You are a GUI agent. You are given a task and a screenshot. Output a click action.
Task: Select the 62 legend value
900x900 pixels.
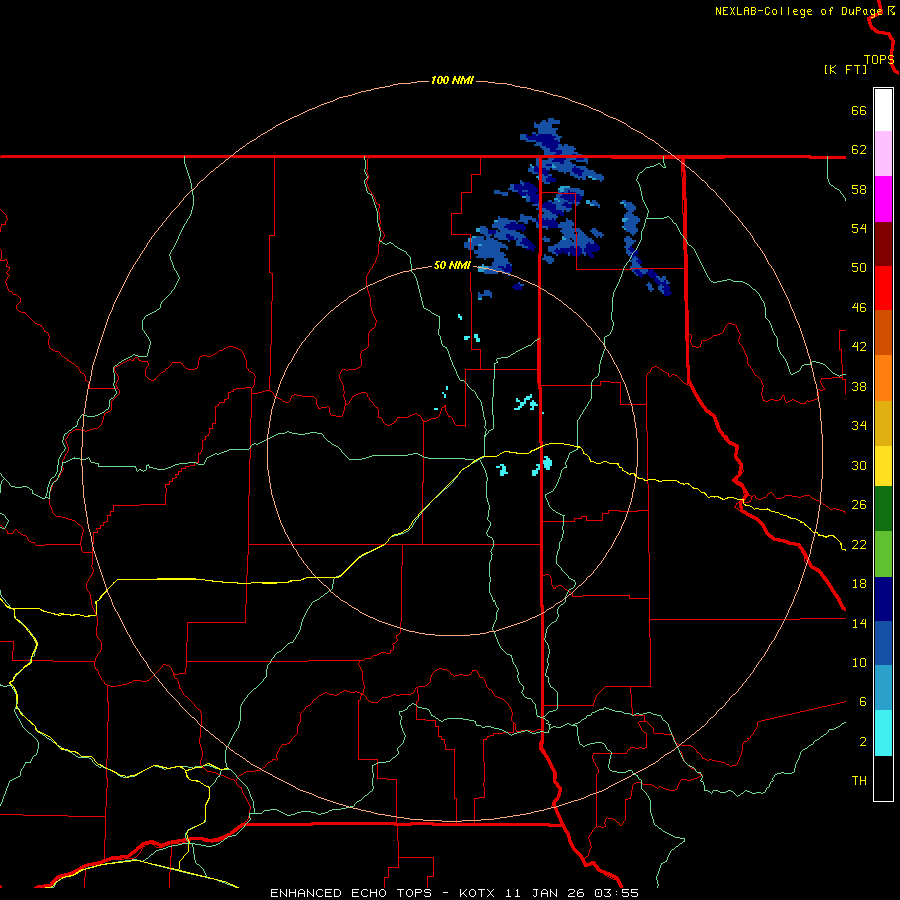[859, 150]
